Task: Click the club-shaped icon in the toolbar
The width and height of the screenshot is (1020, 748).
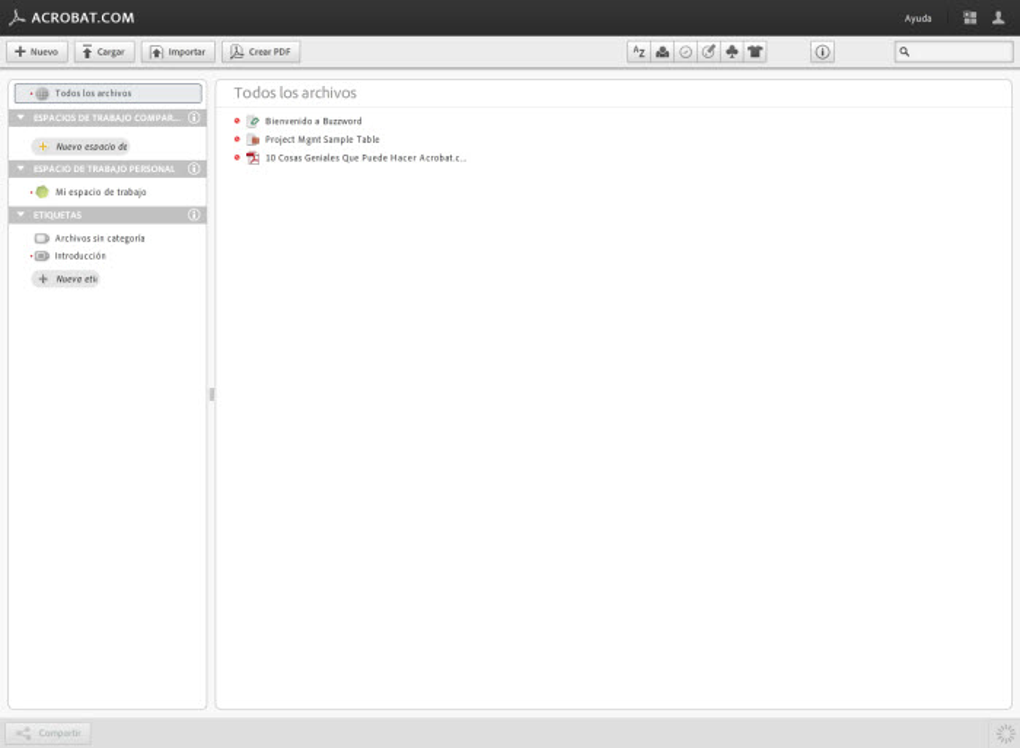Action: [732, 51]
